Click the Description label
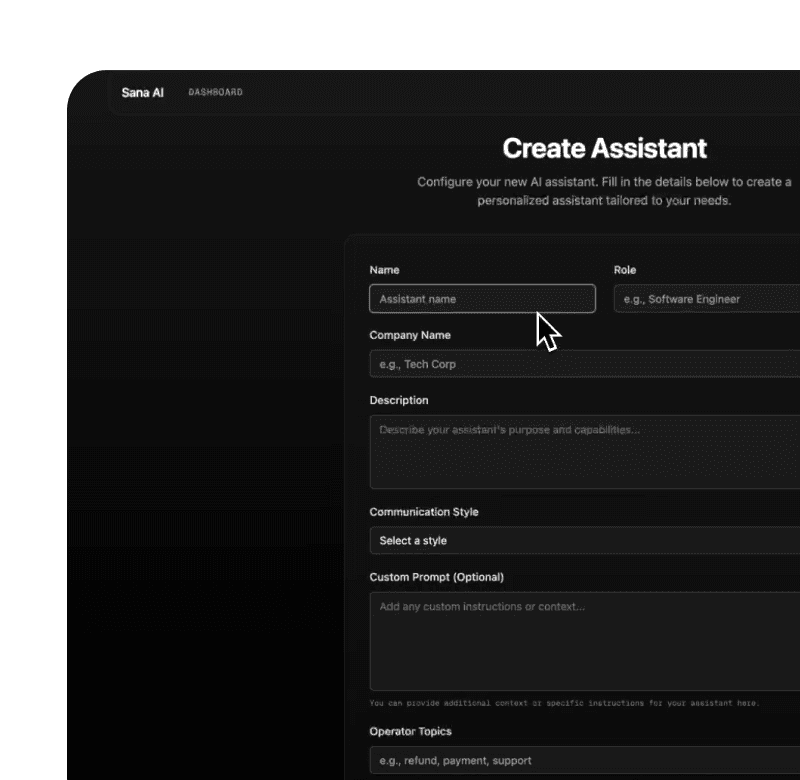 [x=398, y=400]
